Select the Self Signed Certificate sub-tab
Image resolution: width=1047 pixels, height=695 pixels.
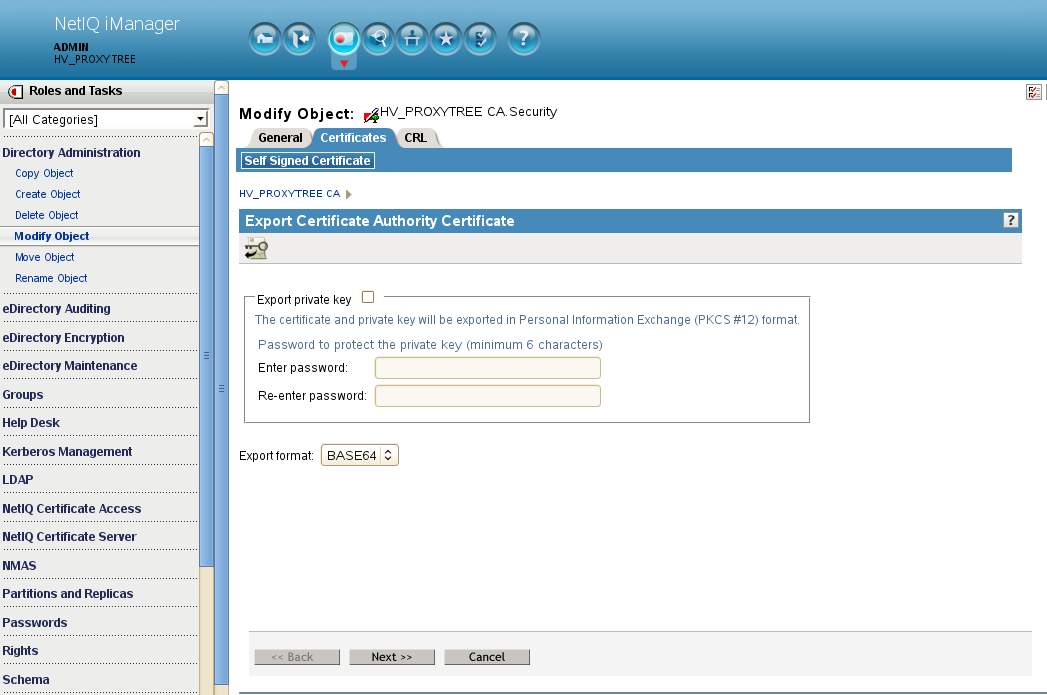pos(307,160)
